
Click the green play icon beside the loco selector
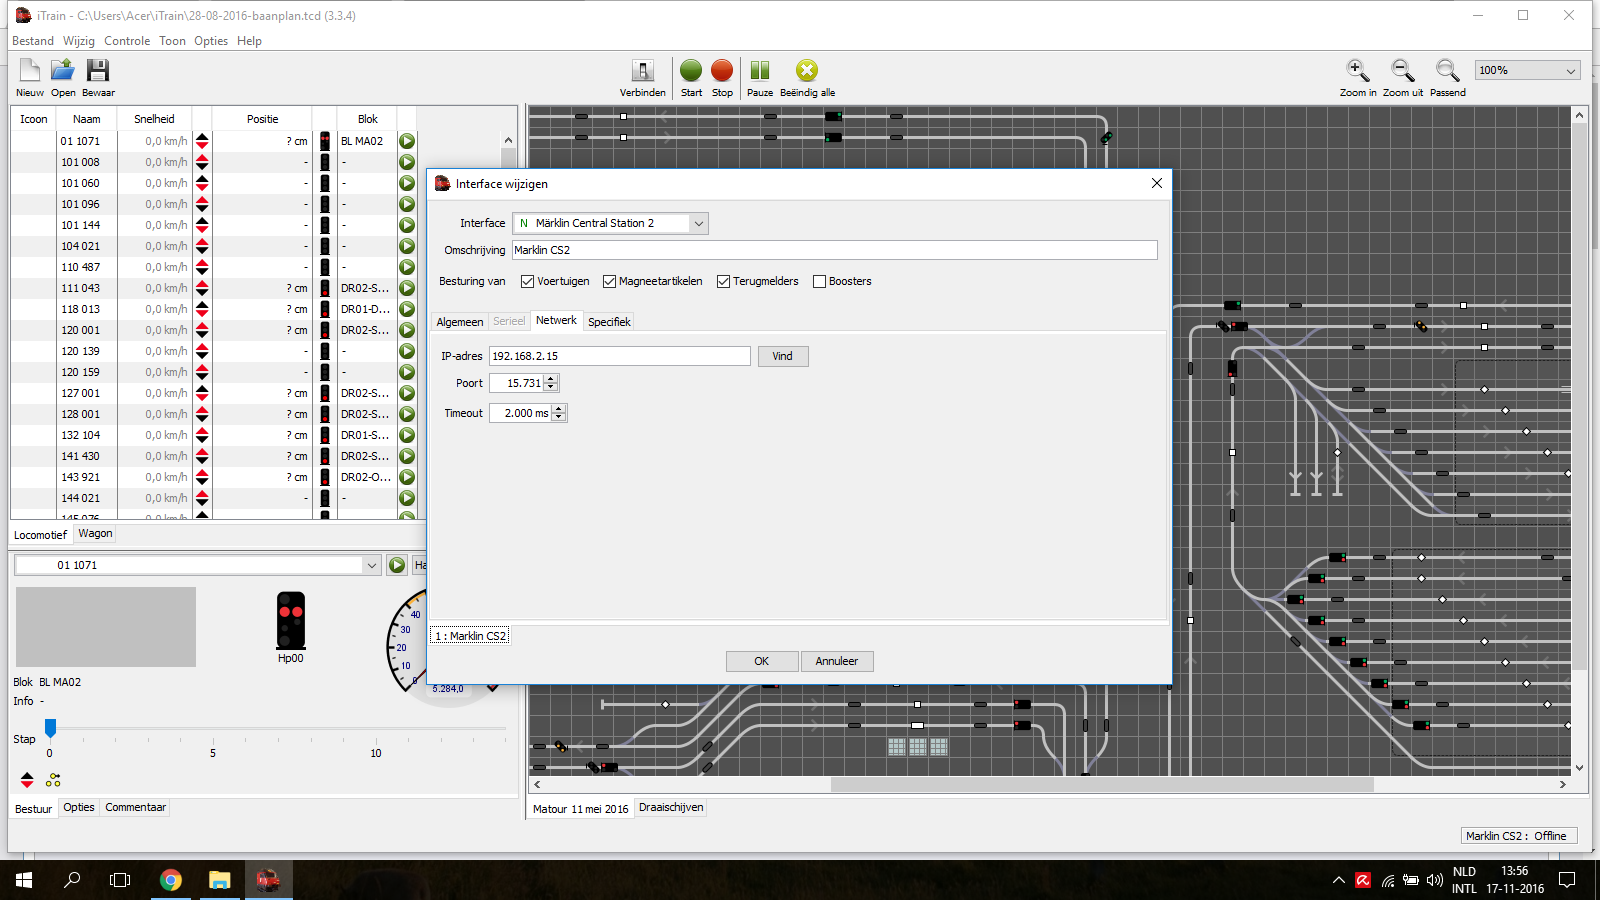(397, 565)
